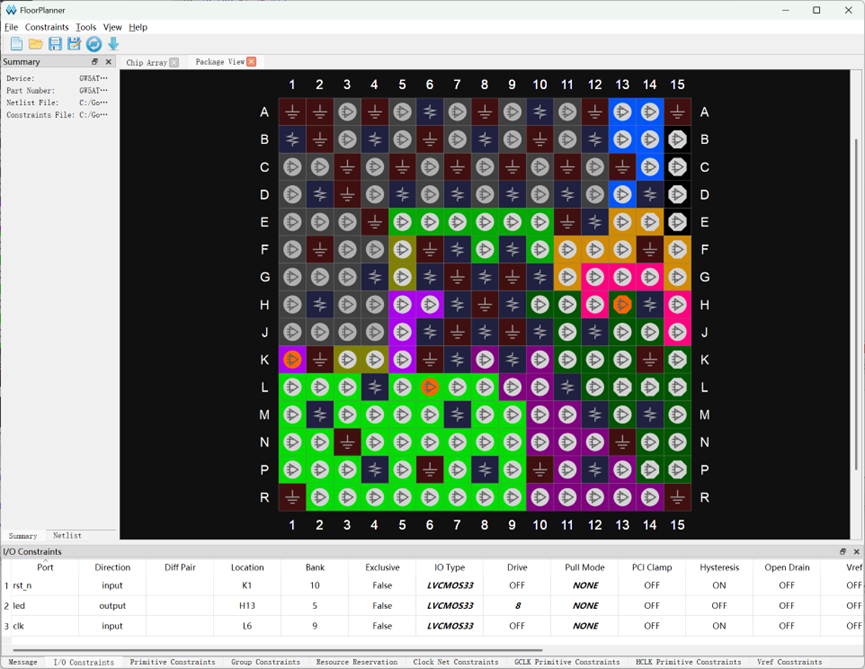Image resolution: width=865 pixels, height=669 pixels.
Task: Open the Constraints menu
Action: (x=47, y=27)
